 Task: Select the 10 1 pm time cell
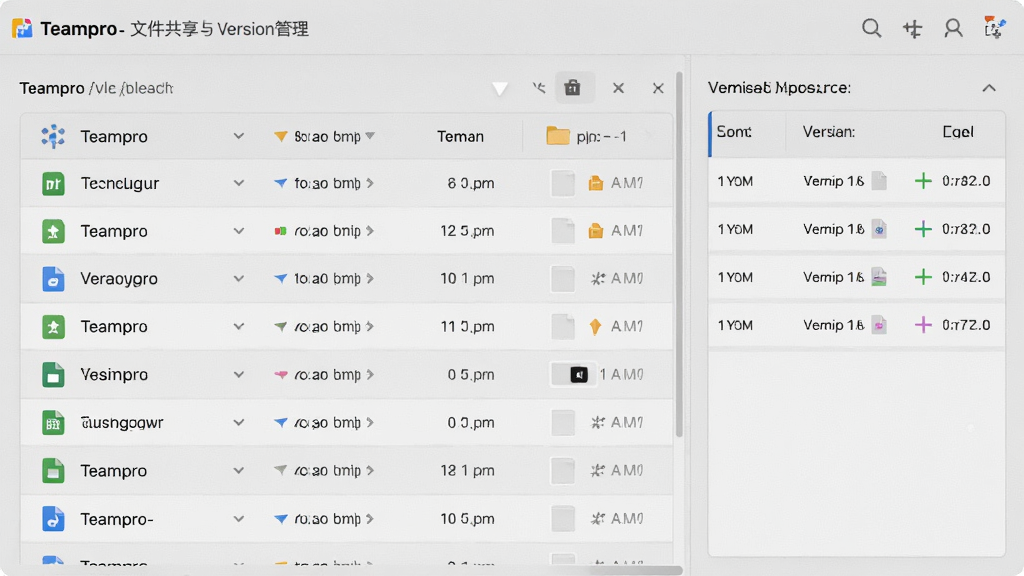coord(467,279)
